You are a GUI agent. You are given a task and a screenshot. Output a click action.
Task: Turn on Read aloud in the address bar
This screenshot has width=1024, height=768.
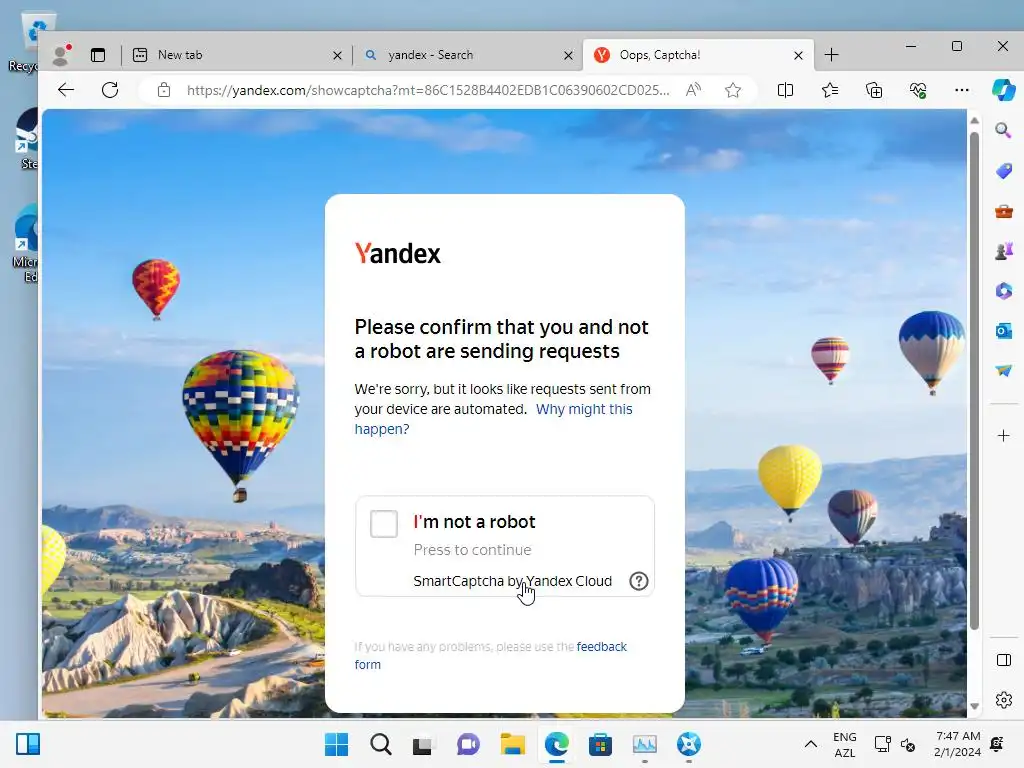(694, 90)
